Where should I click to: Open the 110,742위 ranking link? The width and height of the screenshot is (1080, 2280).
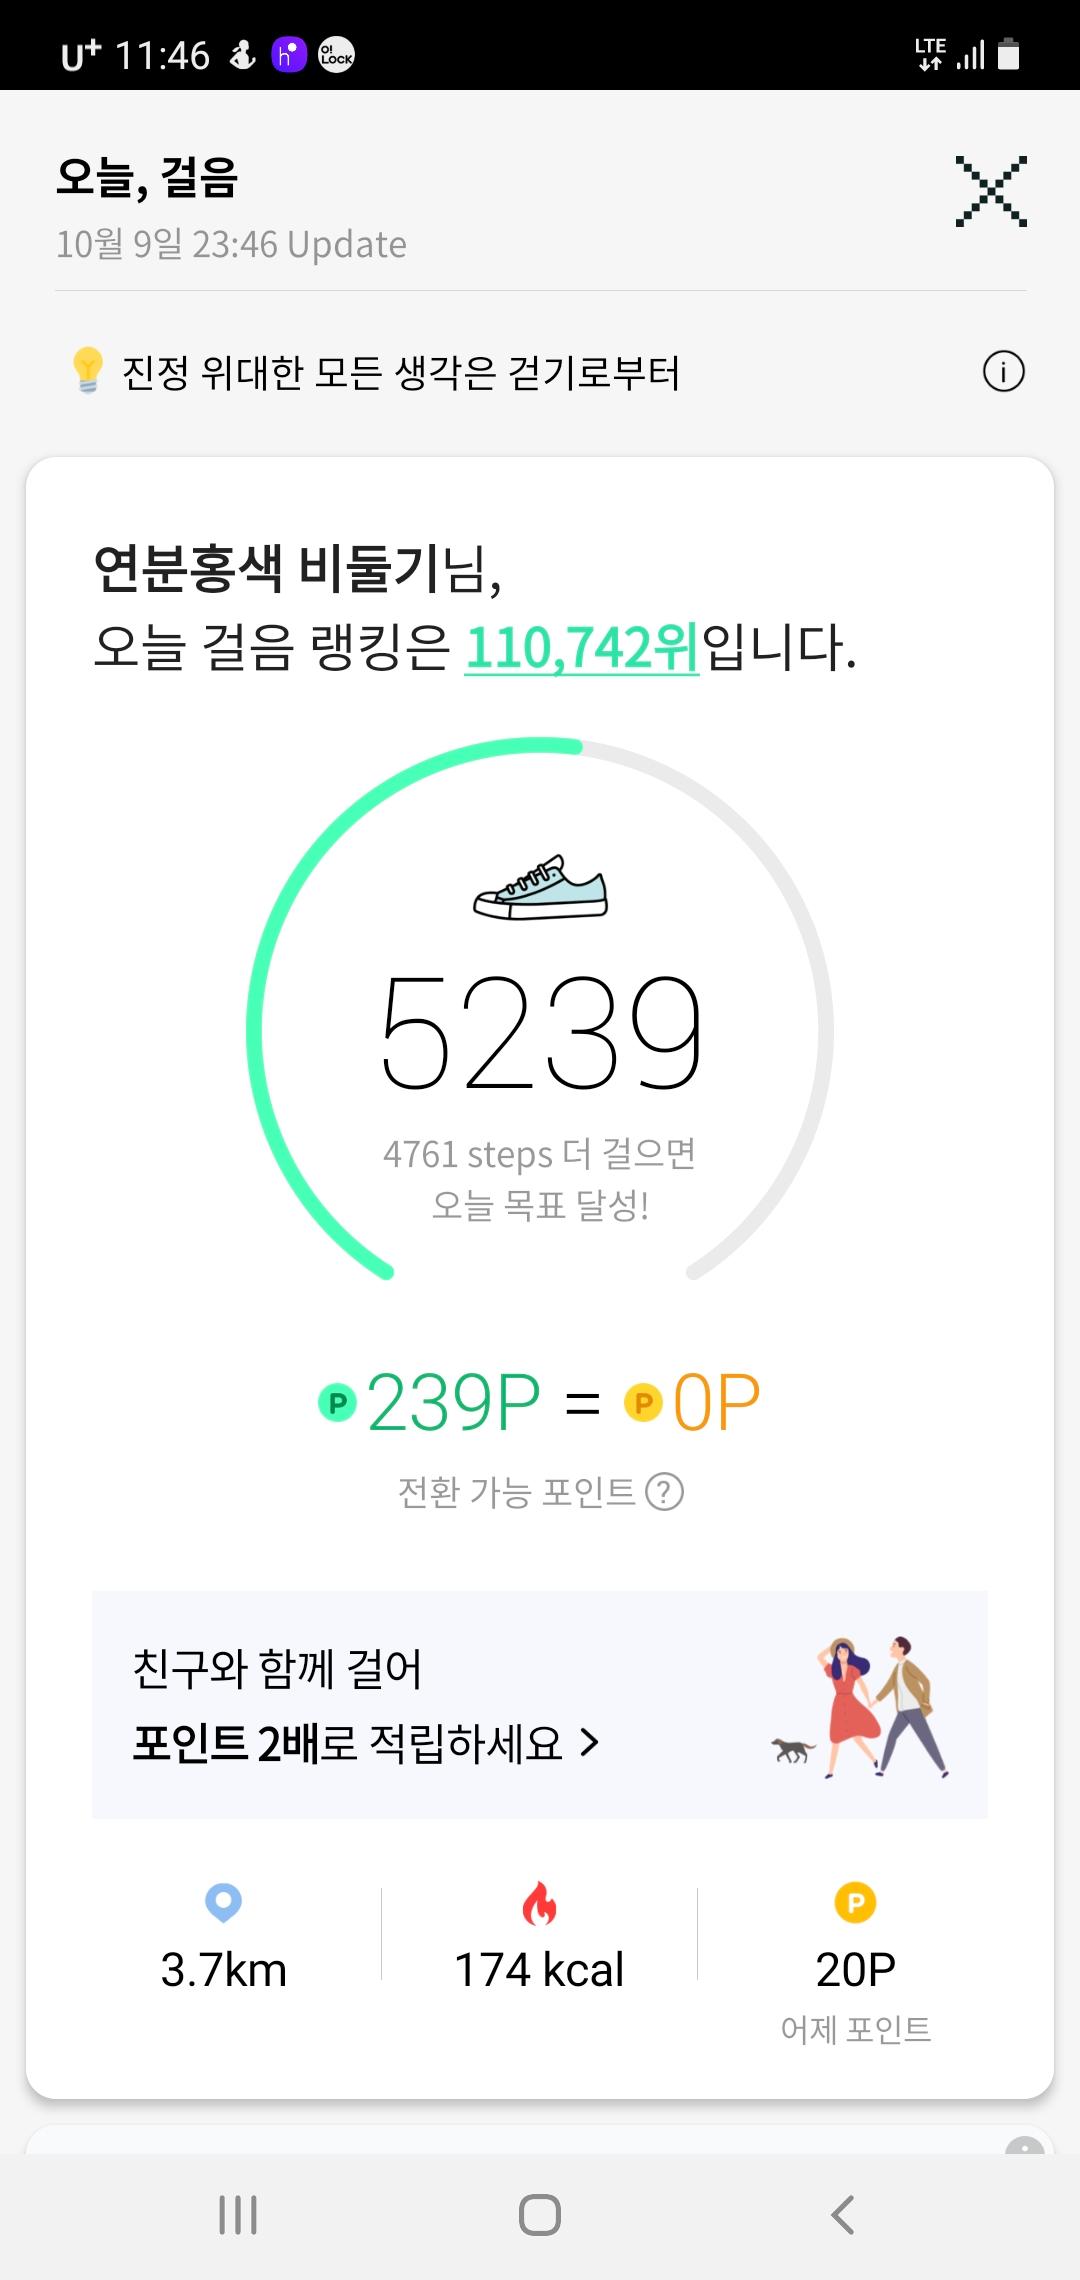[x=581, y=648]
